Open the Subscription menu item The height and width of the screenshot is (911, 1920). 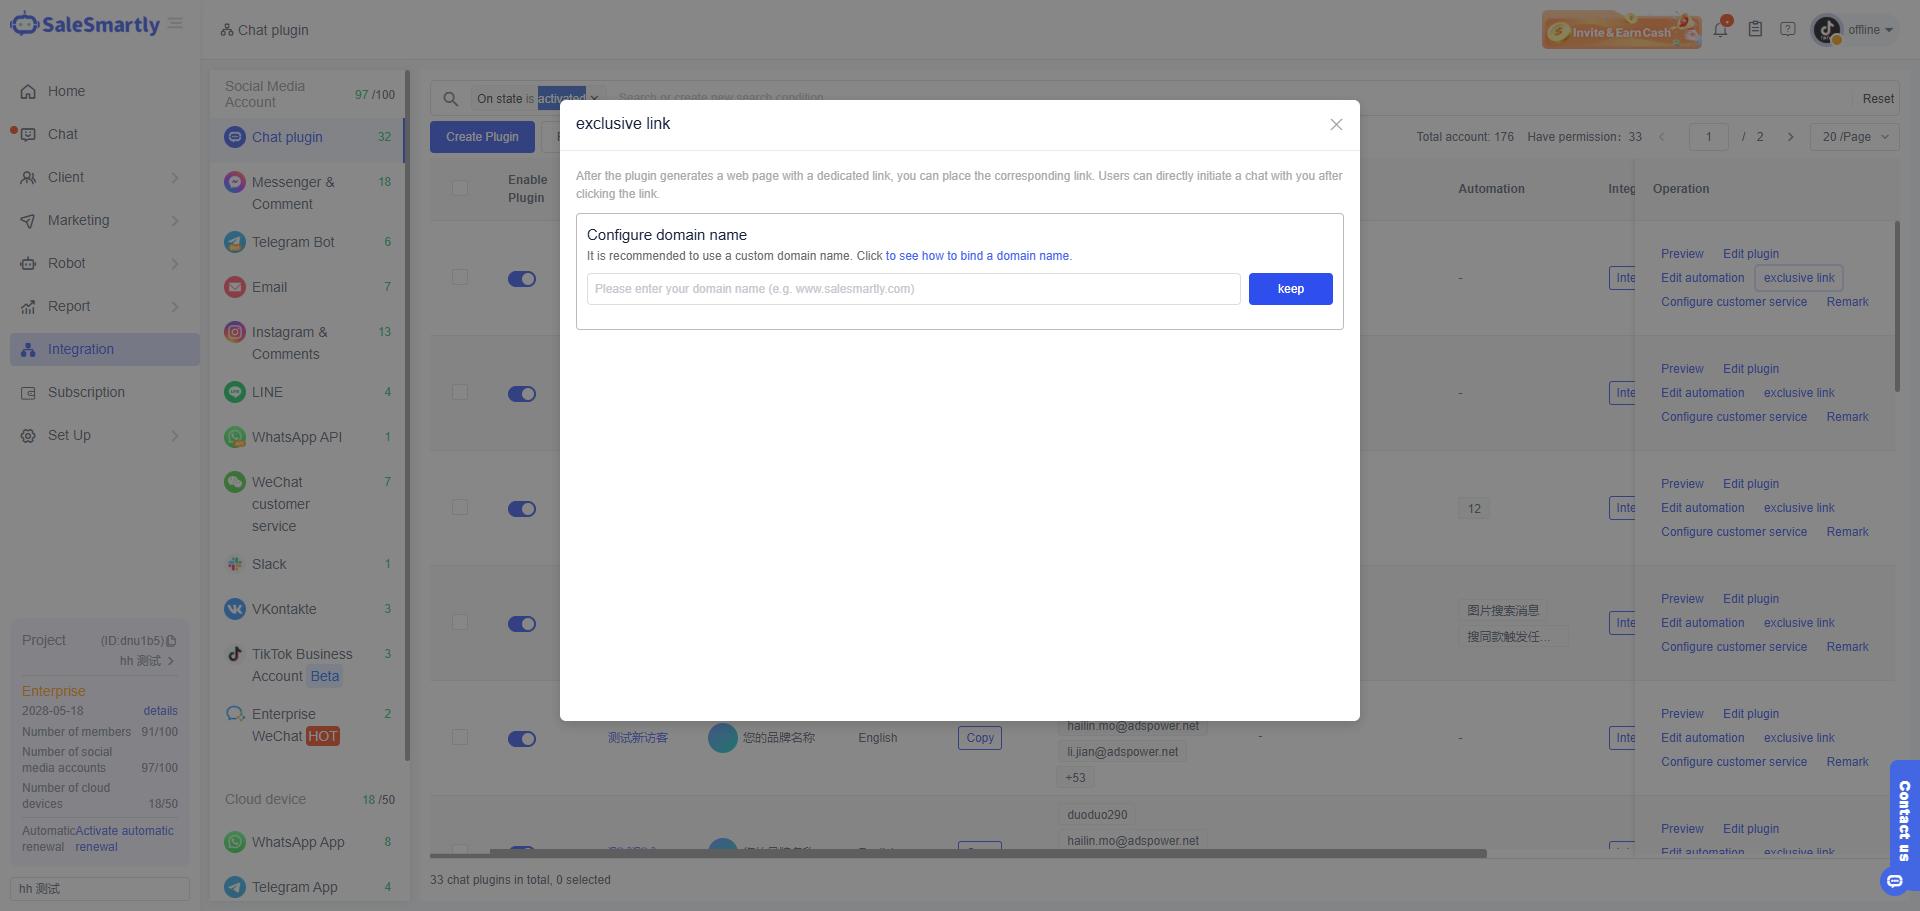pos(86,392)
